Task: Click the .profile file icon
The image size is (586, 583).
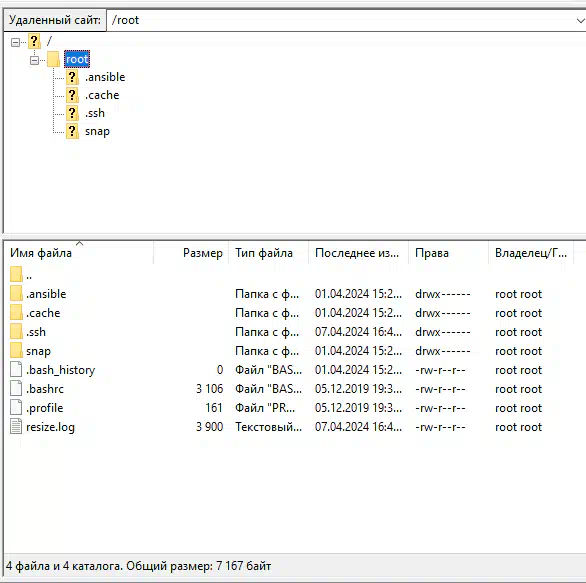Action: coord(16,407)
